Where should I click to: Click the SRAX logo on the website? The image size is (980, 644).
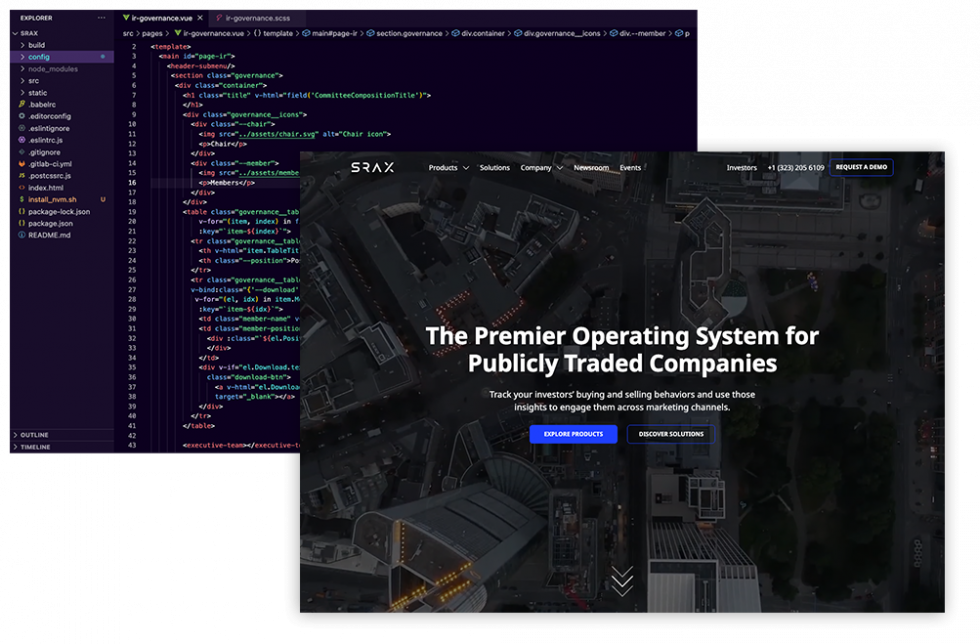pyautogui.click(x=372, y=168)
